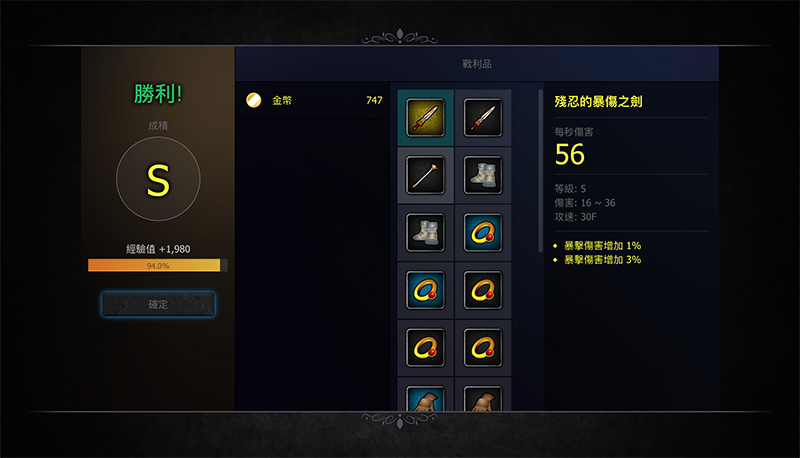Select the blue-background gloves item
The height and width of the screenshot is (458, 800).
pos(425,398)
